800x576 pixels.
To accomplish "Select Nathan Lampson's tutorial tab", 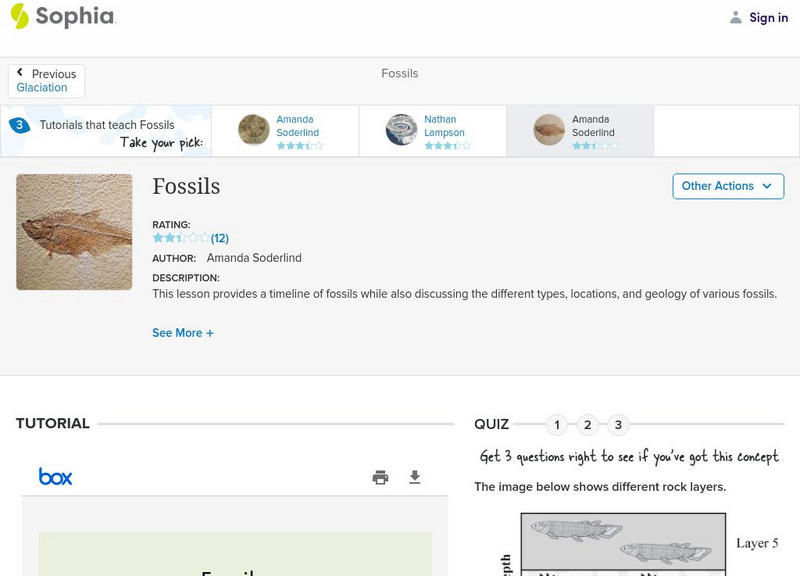I will pos(432,130).
